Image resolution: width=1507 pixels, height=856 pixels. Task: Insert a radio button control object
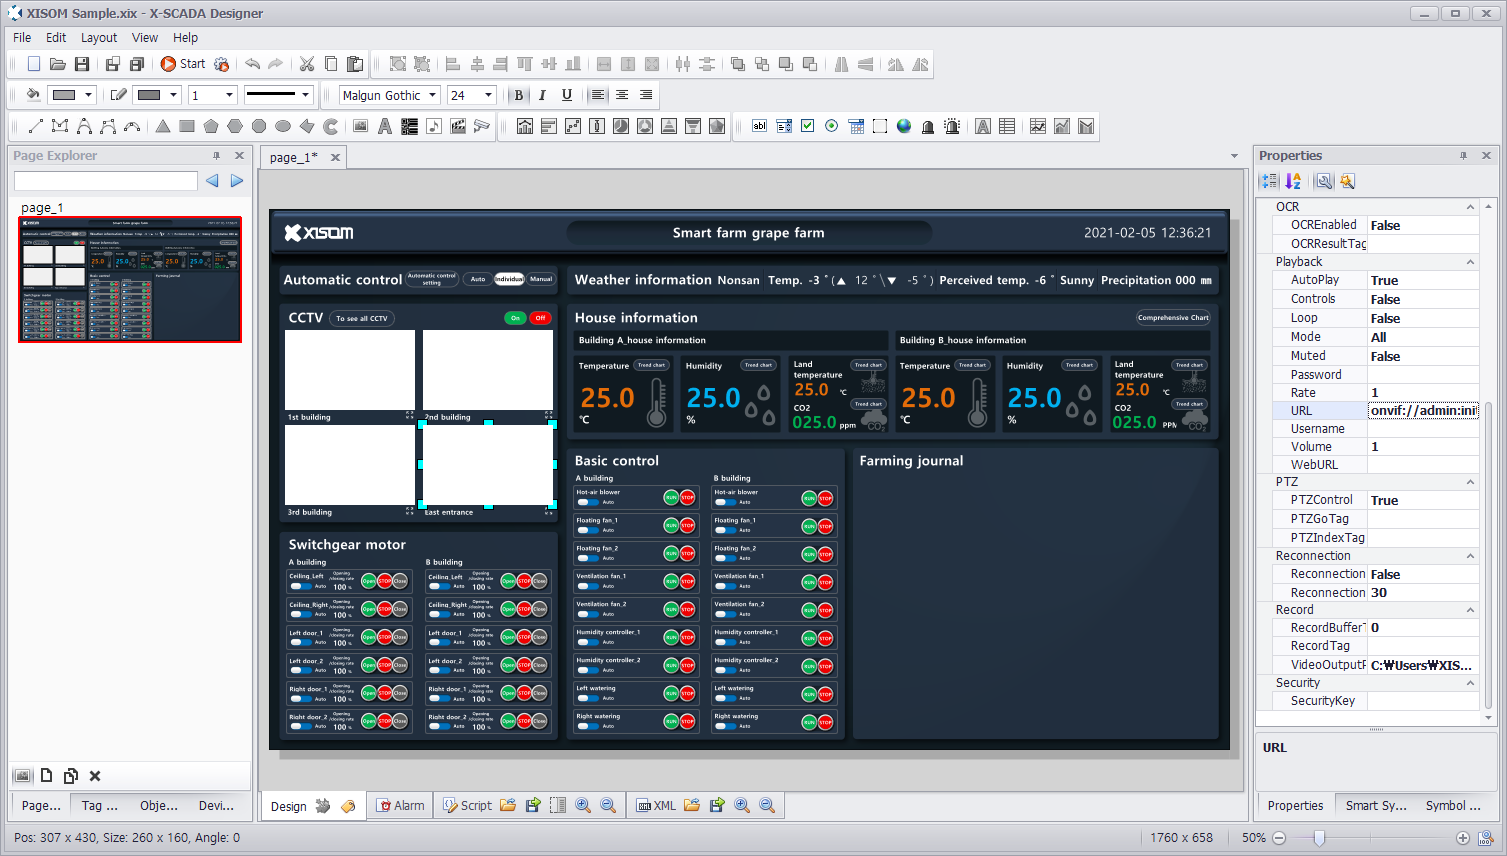pos(832,126)
